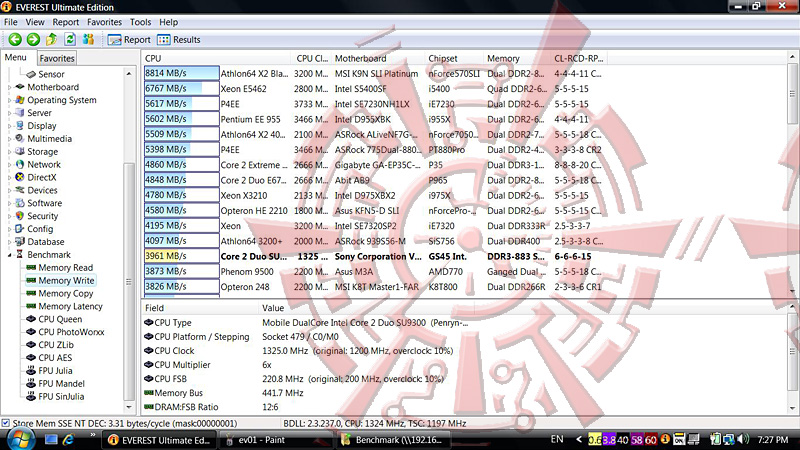This screenshot has width=800, height=450.
Task: Click the Server tree icon
Action: pos(20,113)
